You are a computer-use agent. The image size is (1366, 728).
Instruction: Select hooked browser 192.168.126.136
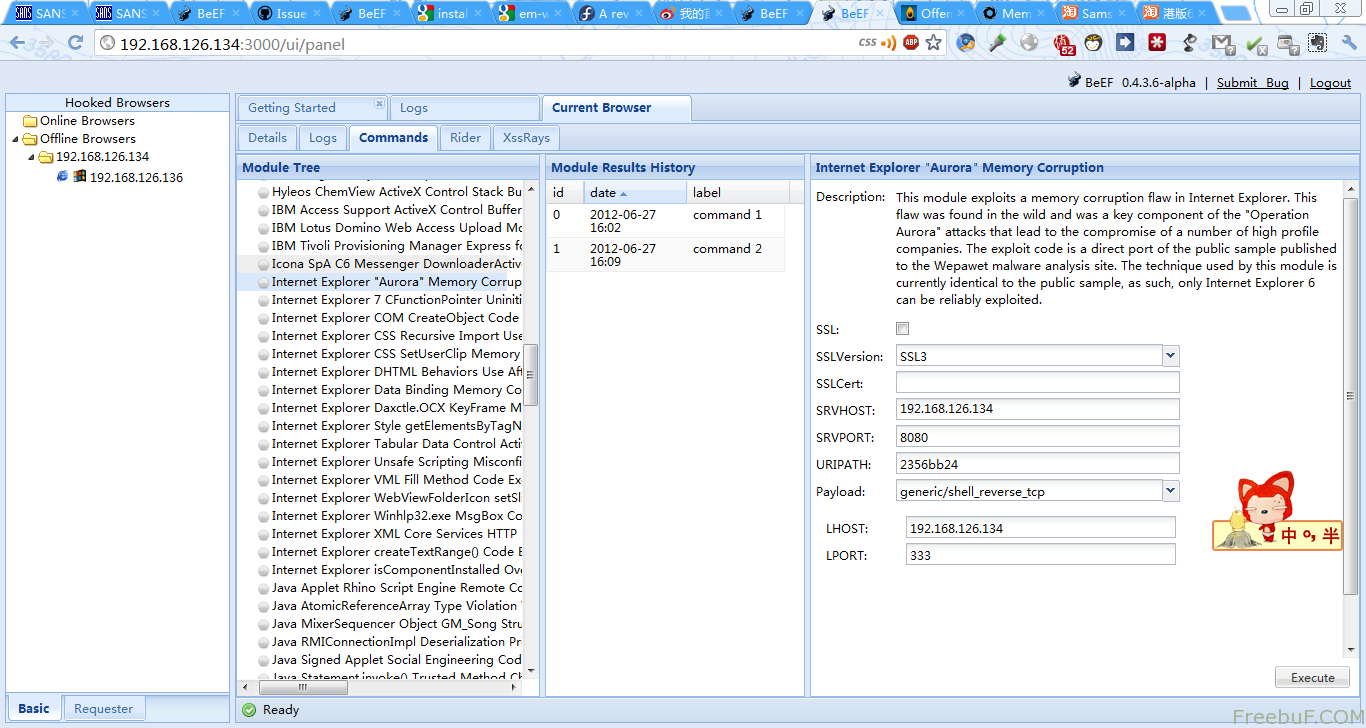pos(136,177)
